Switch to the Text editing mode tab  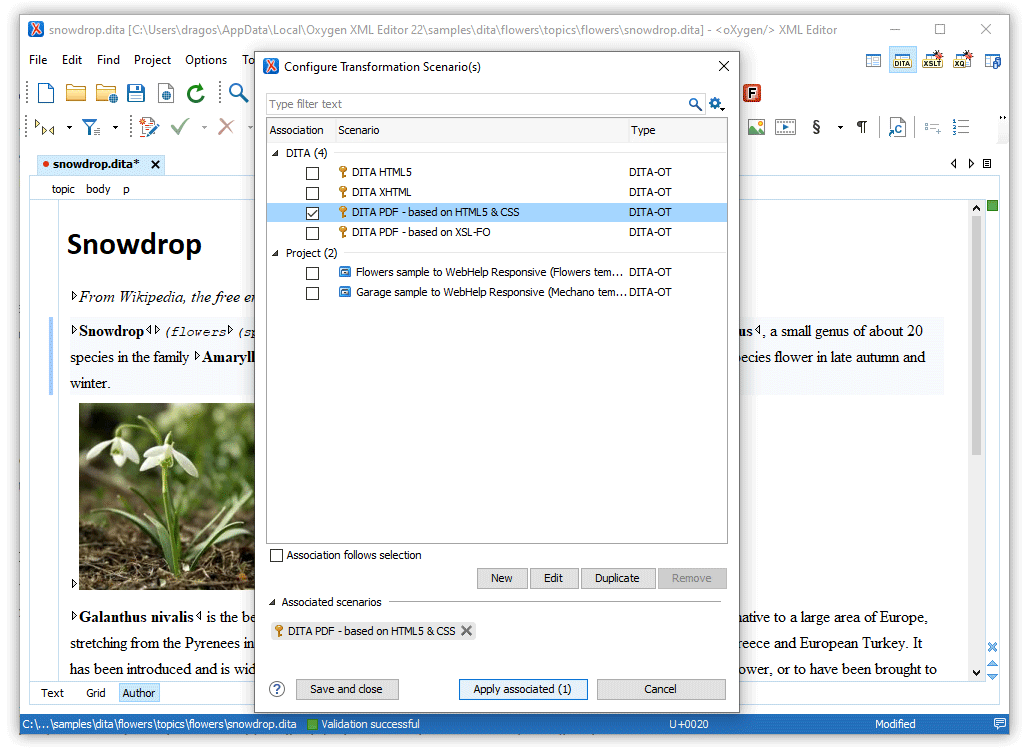coord(53,693)
